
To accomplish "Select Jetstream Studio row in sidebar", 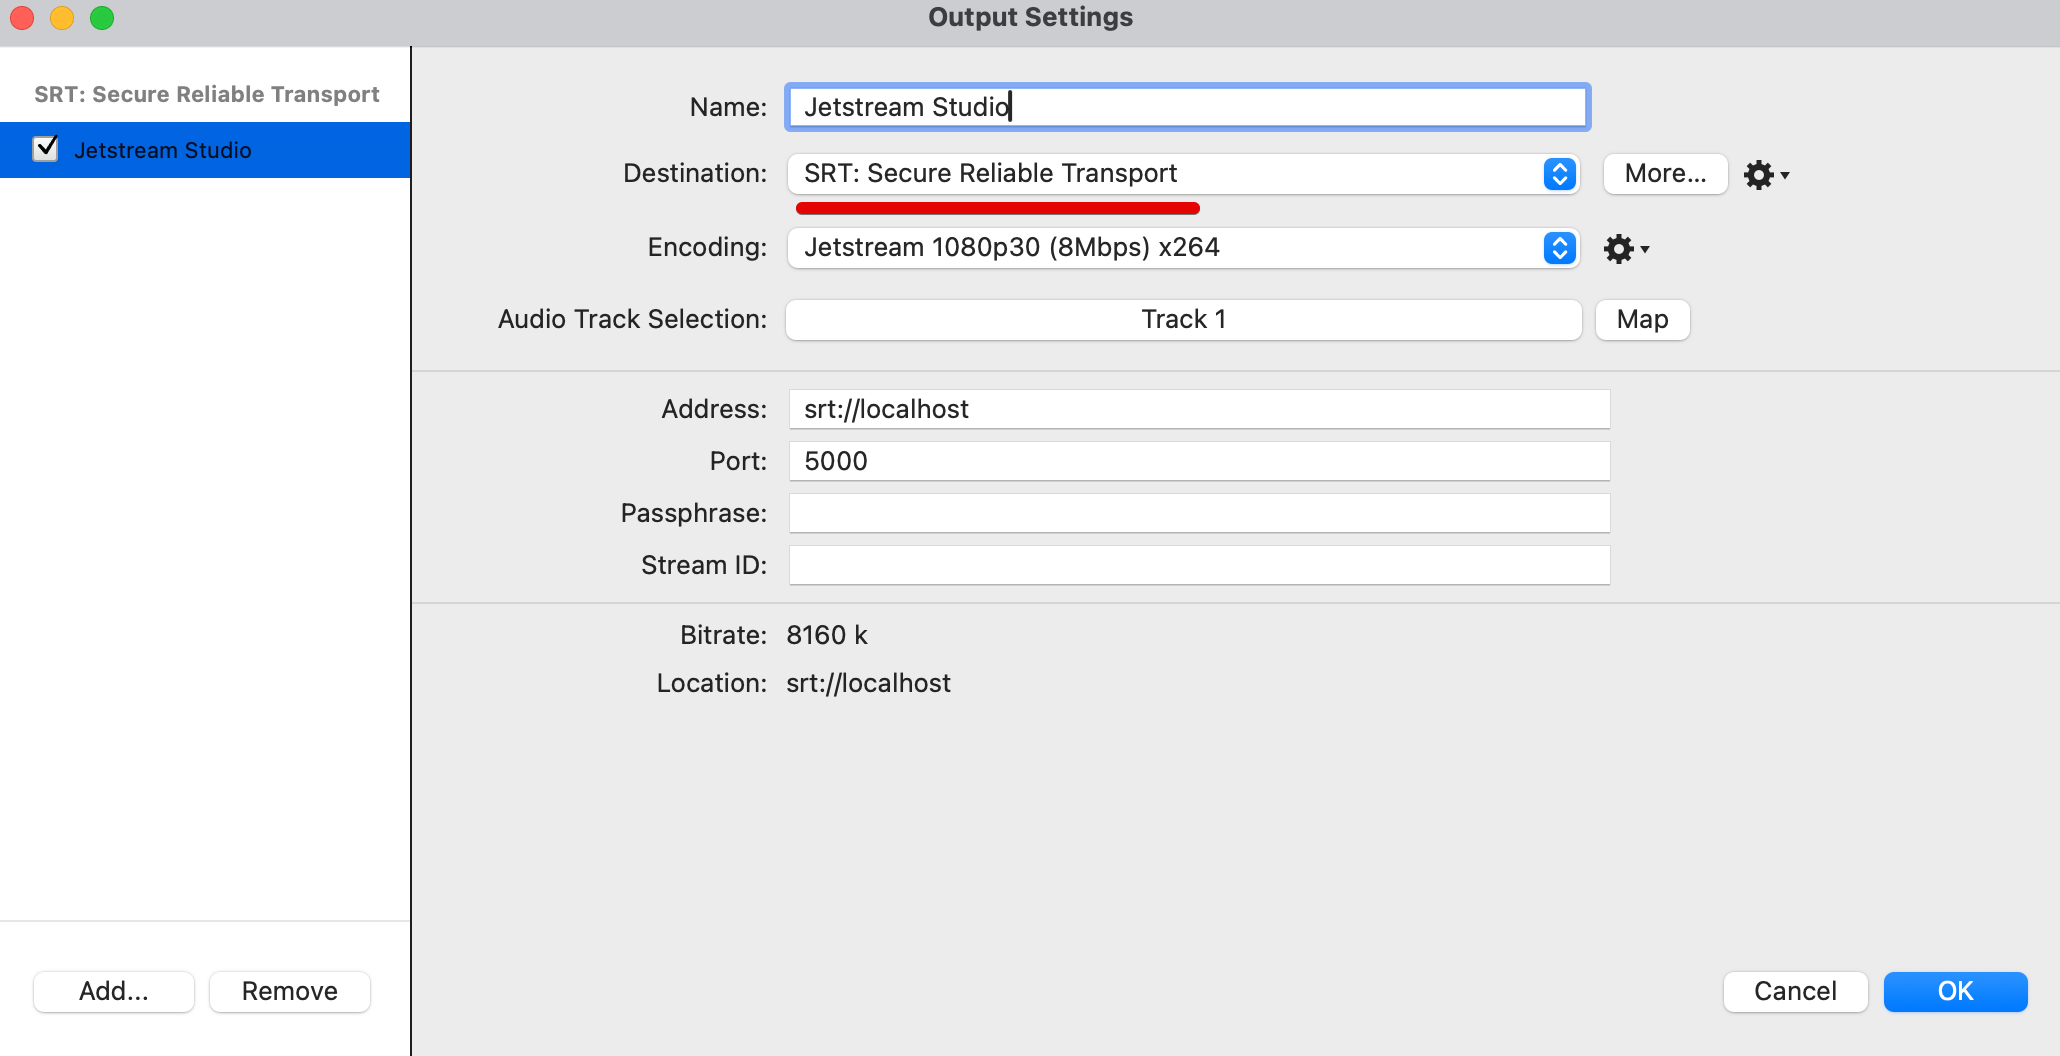I will tap(205, 150).
